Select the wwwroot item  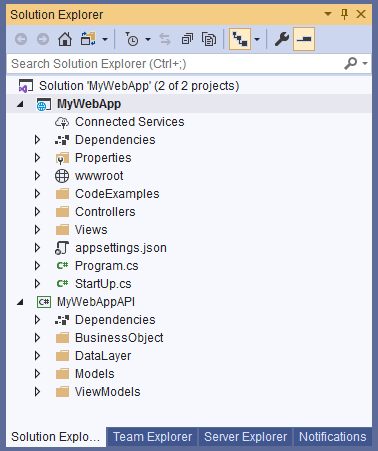point(99,176)
